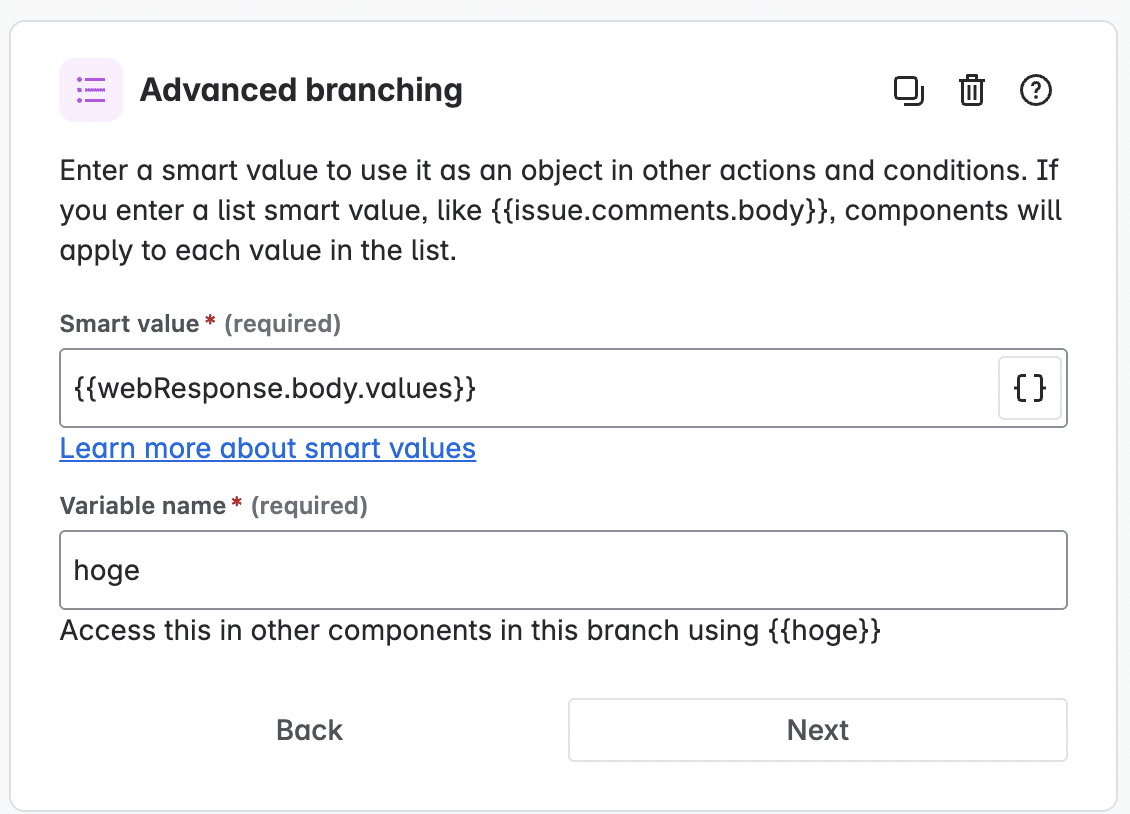Open the smart value picker beside Smart value field

click(1029, 388)
